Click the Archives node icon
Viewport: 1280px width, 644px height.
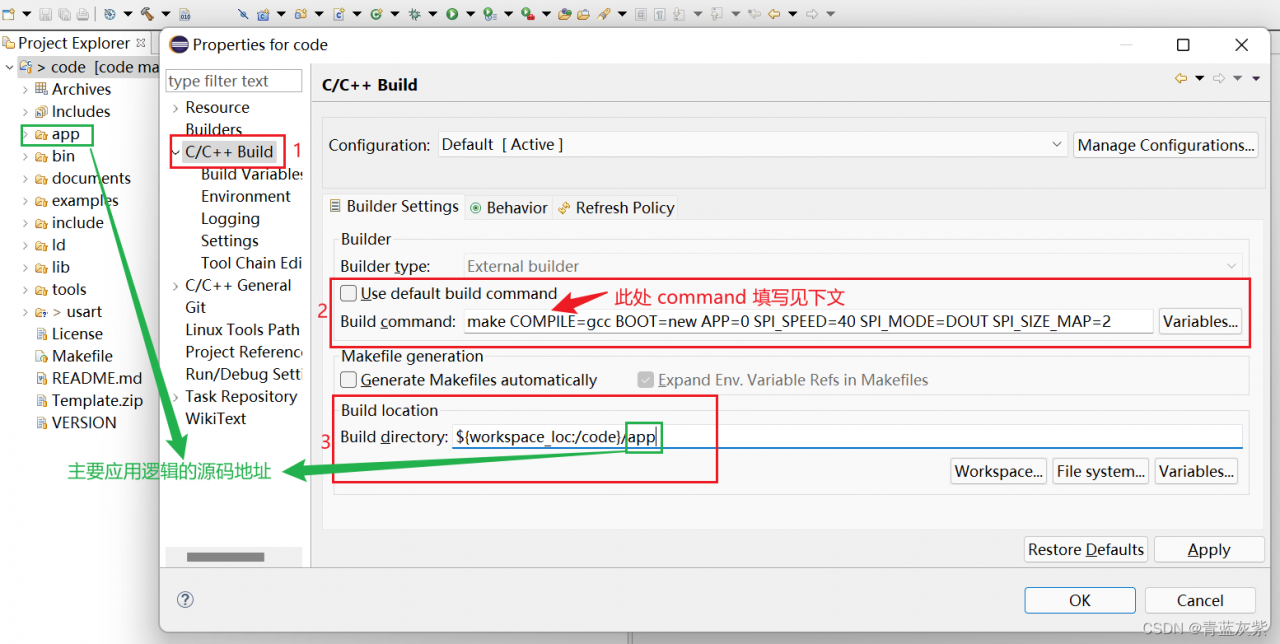tap(41, 89)
